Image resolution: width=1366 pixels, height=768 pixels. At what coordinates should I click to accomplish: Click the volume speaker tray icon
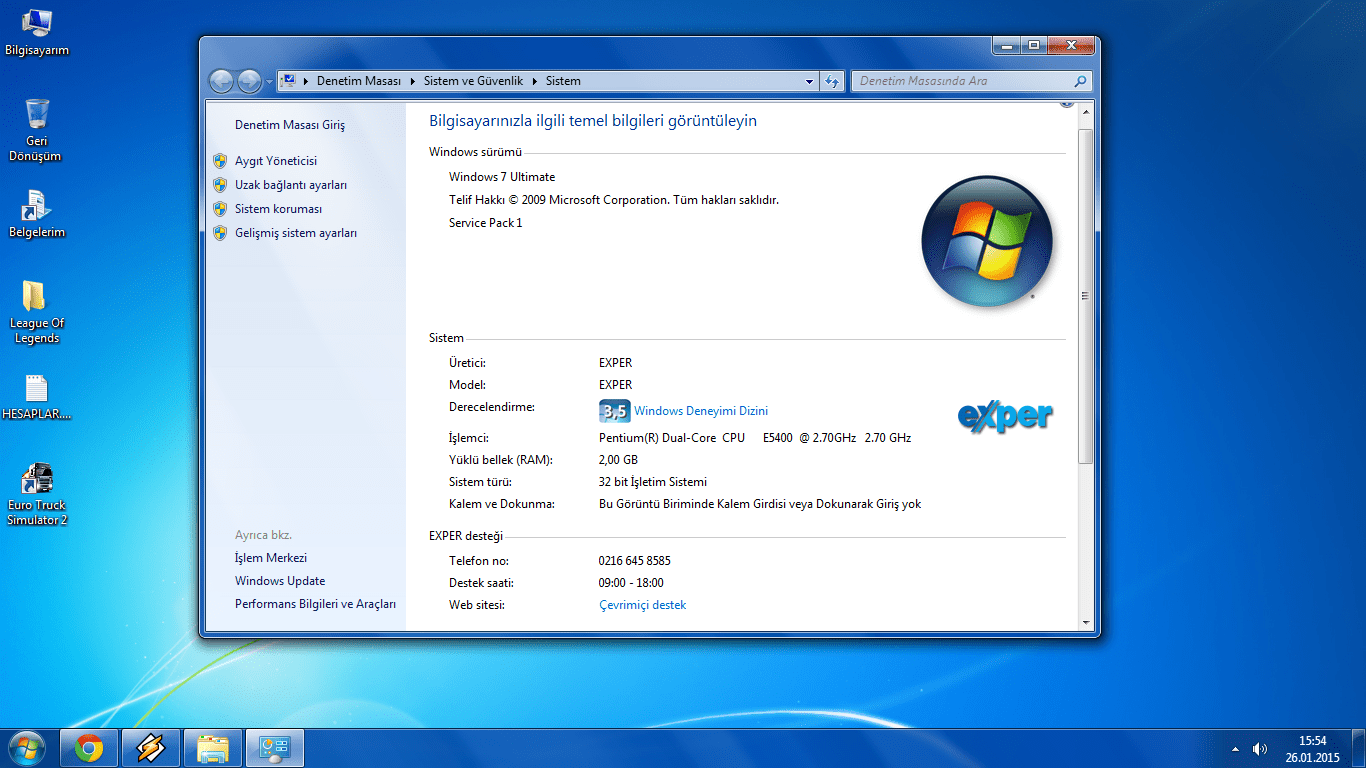(1260, 749)
